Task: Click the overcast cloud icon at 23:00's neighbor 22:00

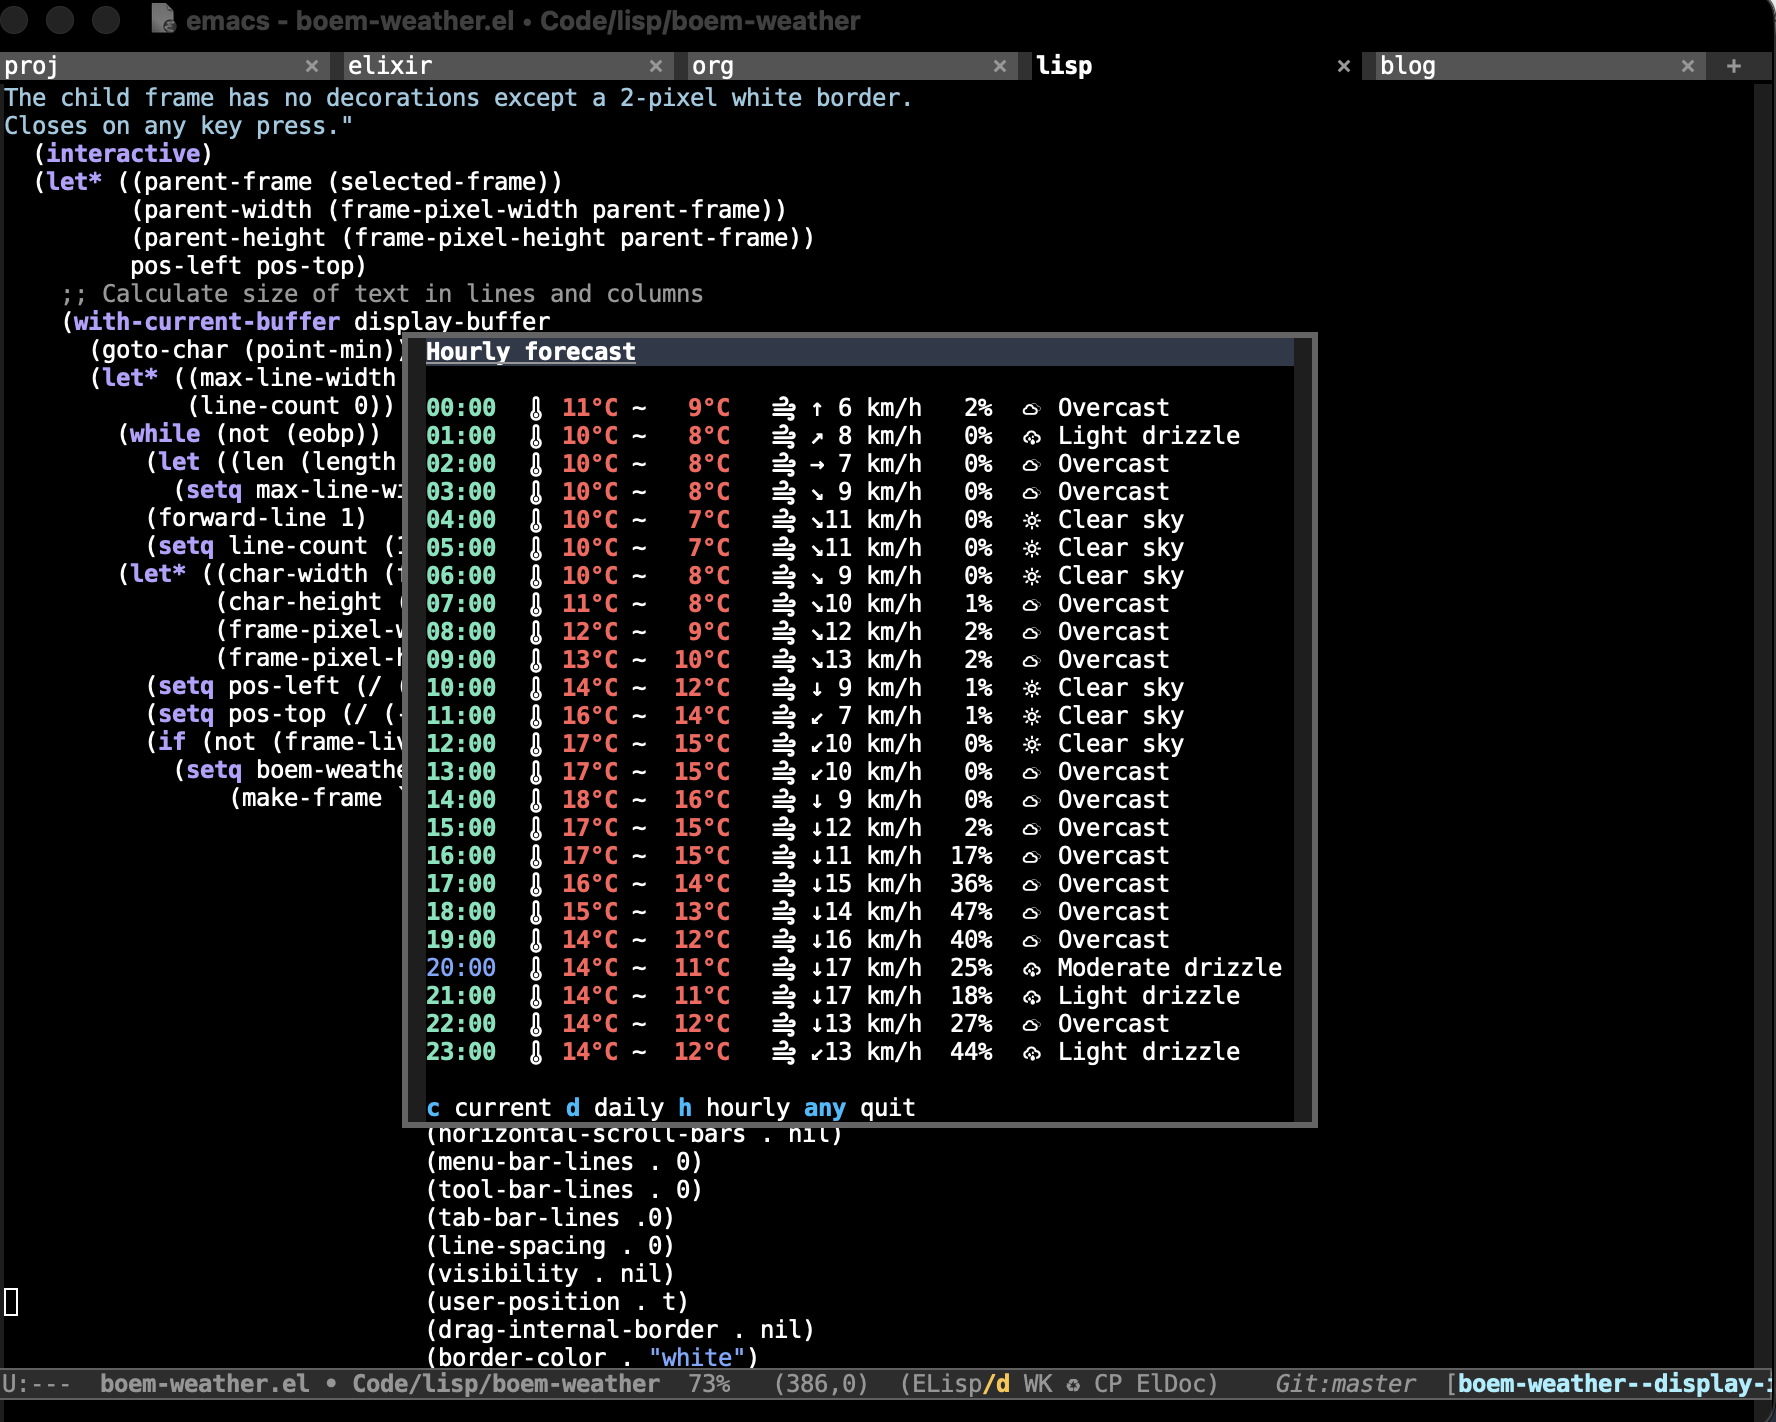Action: [1032, 1025]
